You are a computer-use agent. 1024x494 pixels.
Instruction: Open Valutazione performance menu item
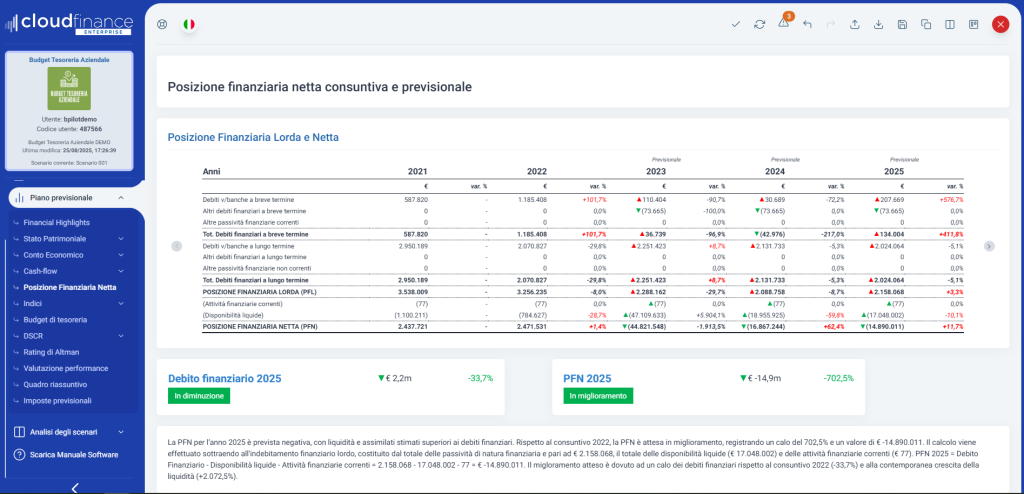pyautogui.click(x=65, y=368)
